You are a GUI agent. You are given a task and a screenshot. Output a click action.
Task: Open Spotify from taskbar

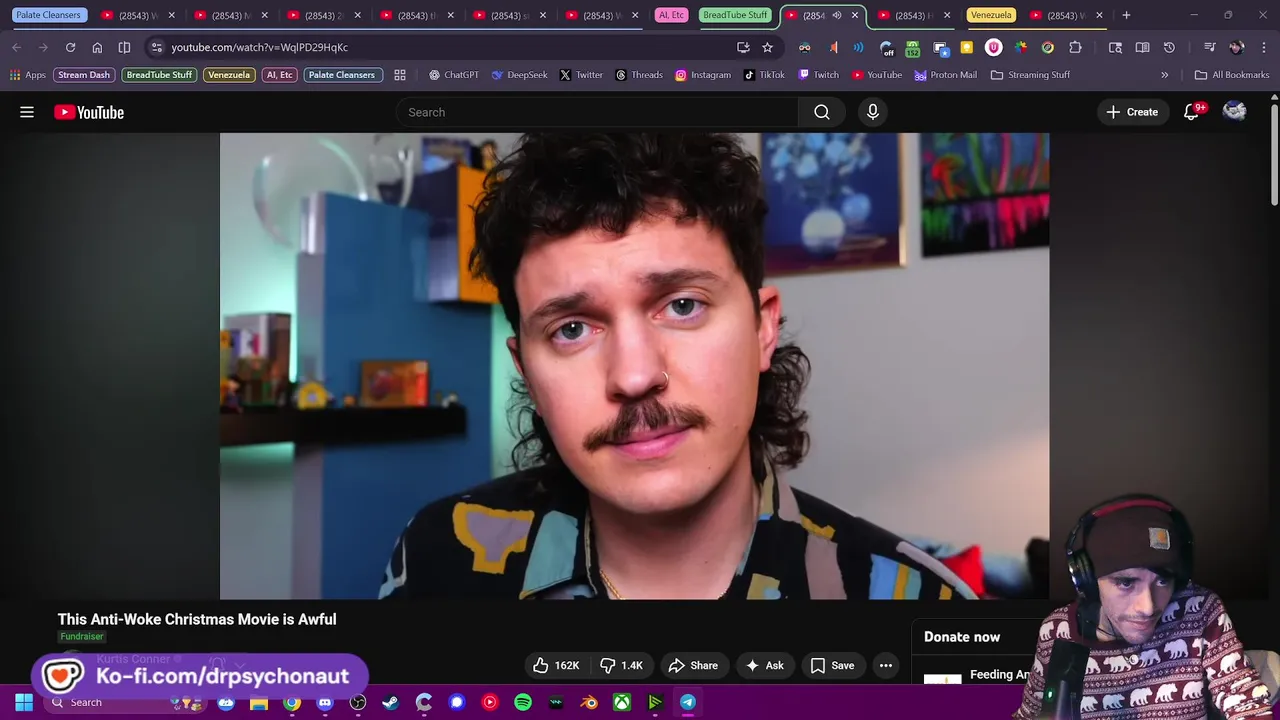click(523, 702)
